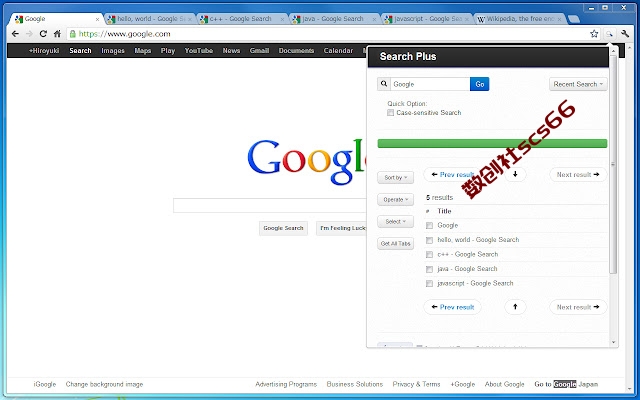
Task: Go back with the browser back arrow
Action: pos(15,34)
